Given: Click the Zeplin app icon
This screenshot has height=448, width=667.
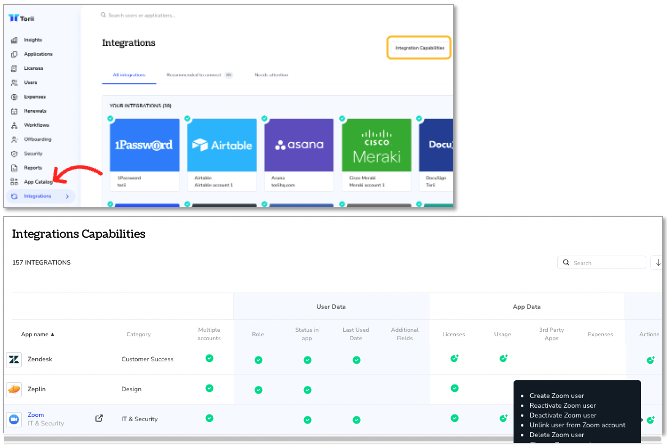Looking at the screenshot, I should pos(14,389).
